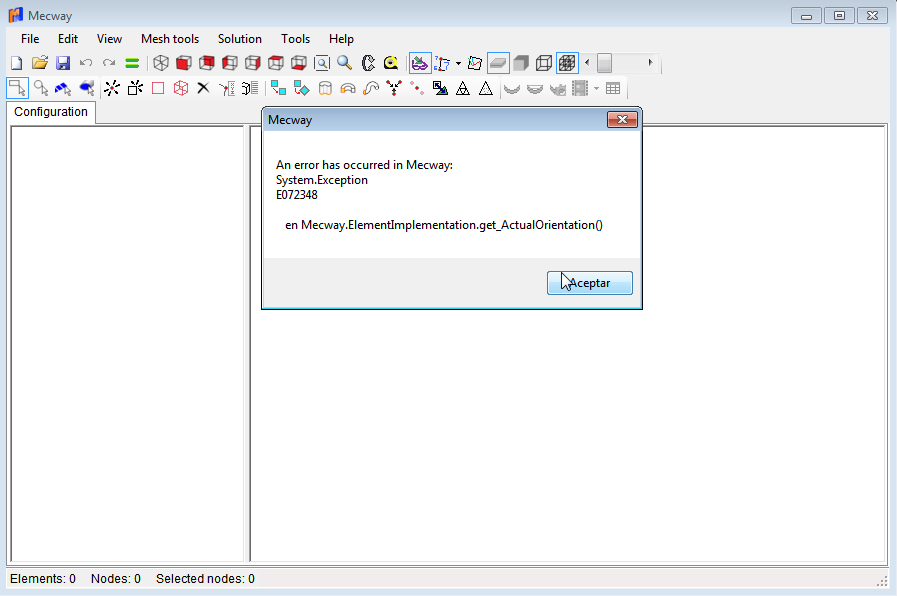Click the red outlined square icon
This screenshot has width=897, height=596.
pyautogui.click(x=158, y=88)
